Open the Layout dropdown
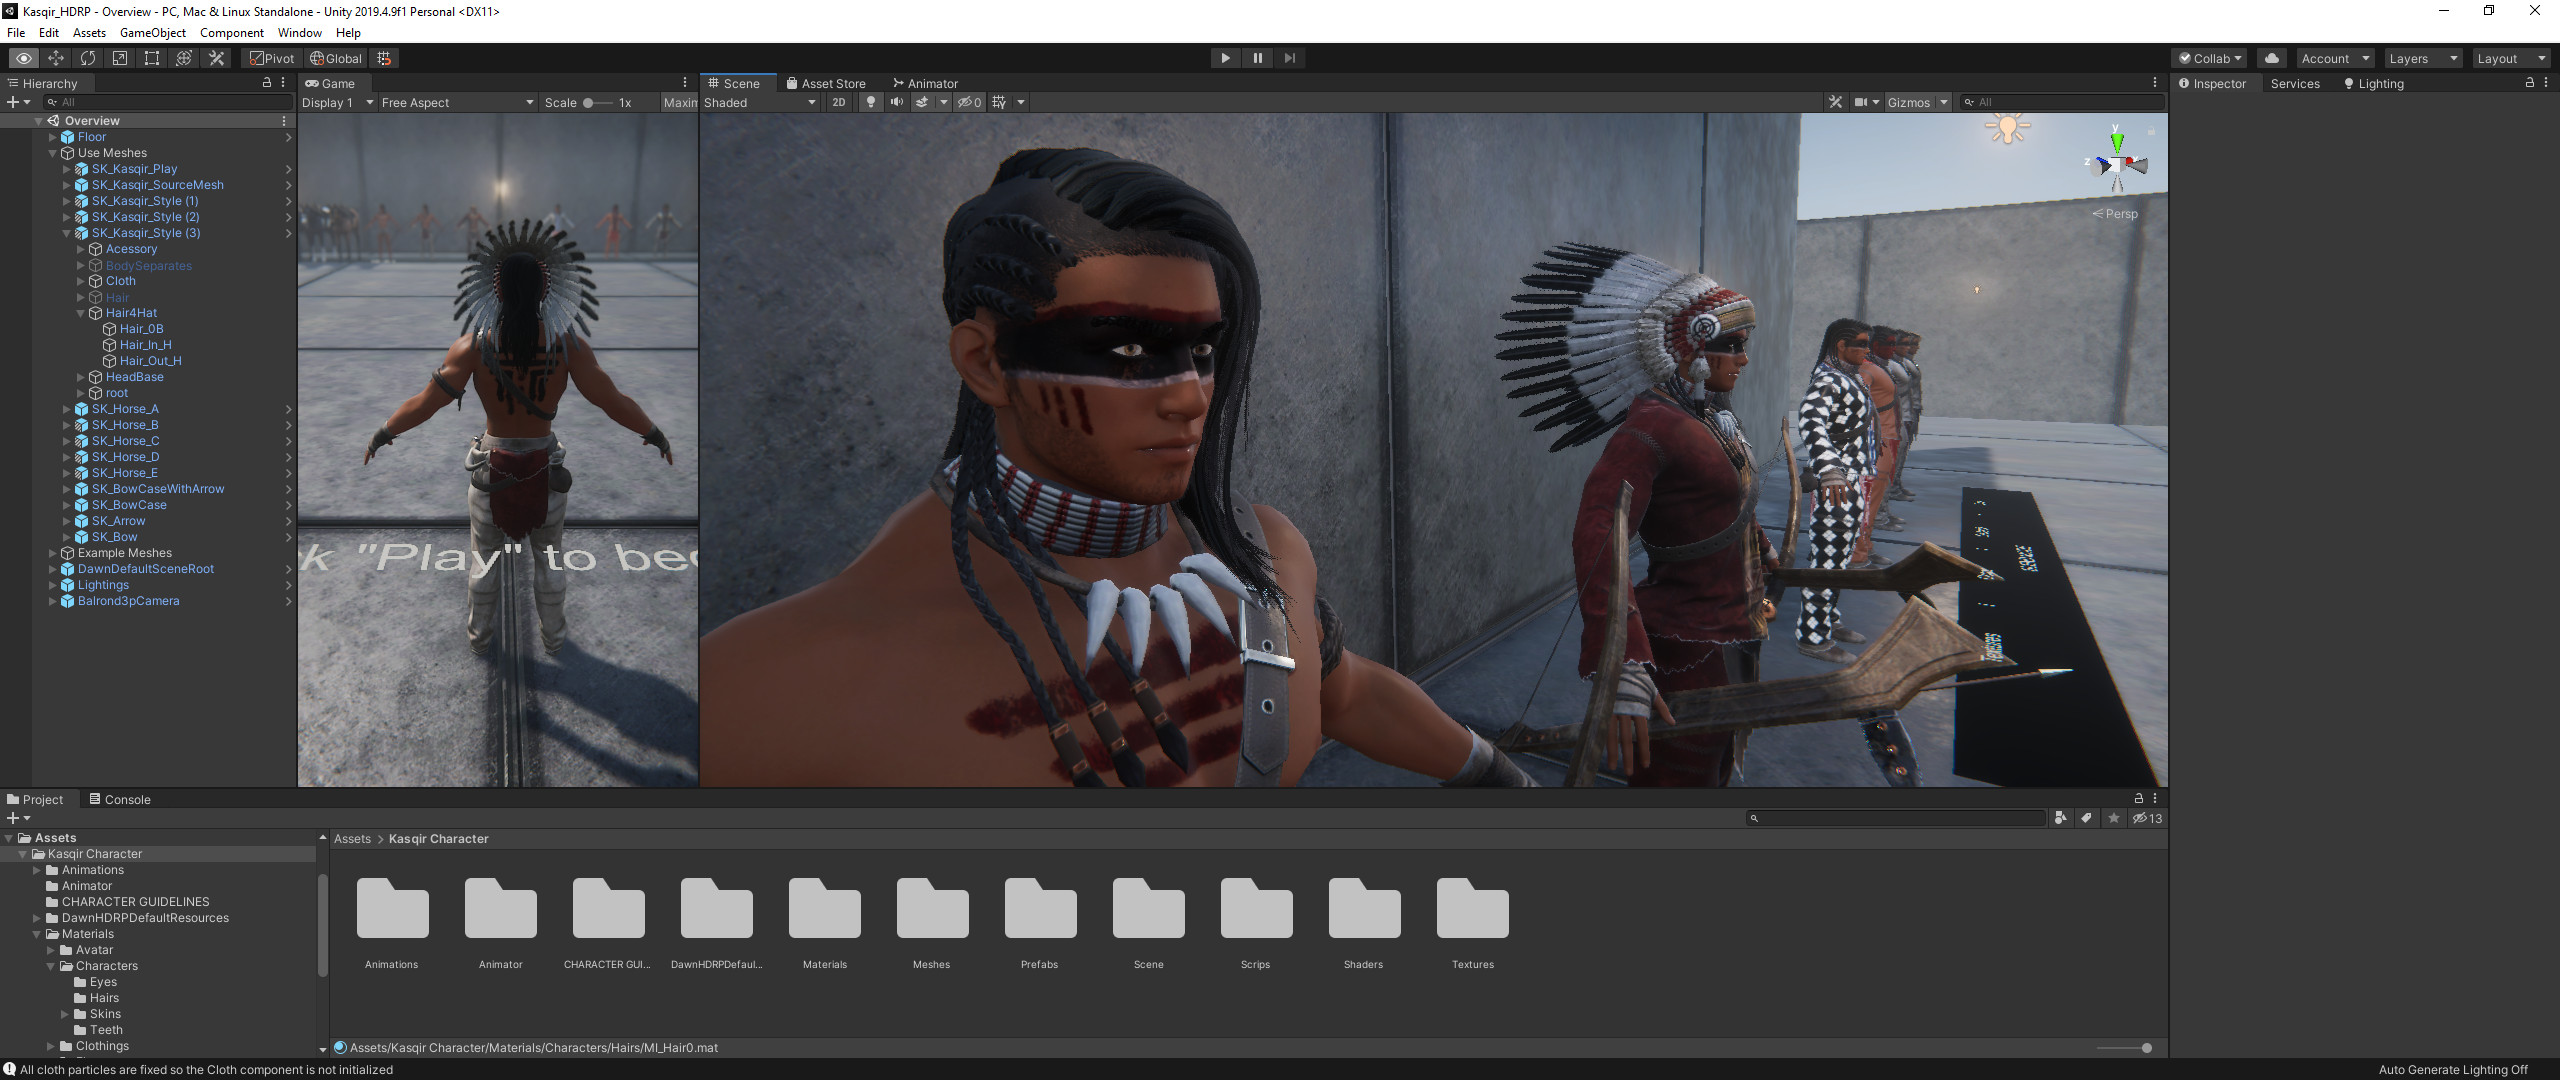The width and height of the screenshot is (2560, 1080). coord(2510,58)
